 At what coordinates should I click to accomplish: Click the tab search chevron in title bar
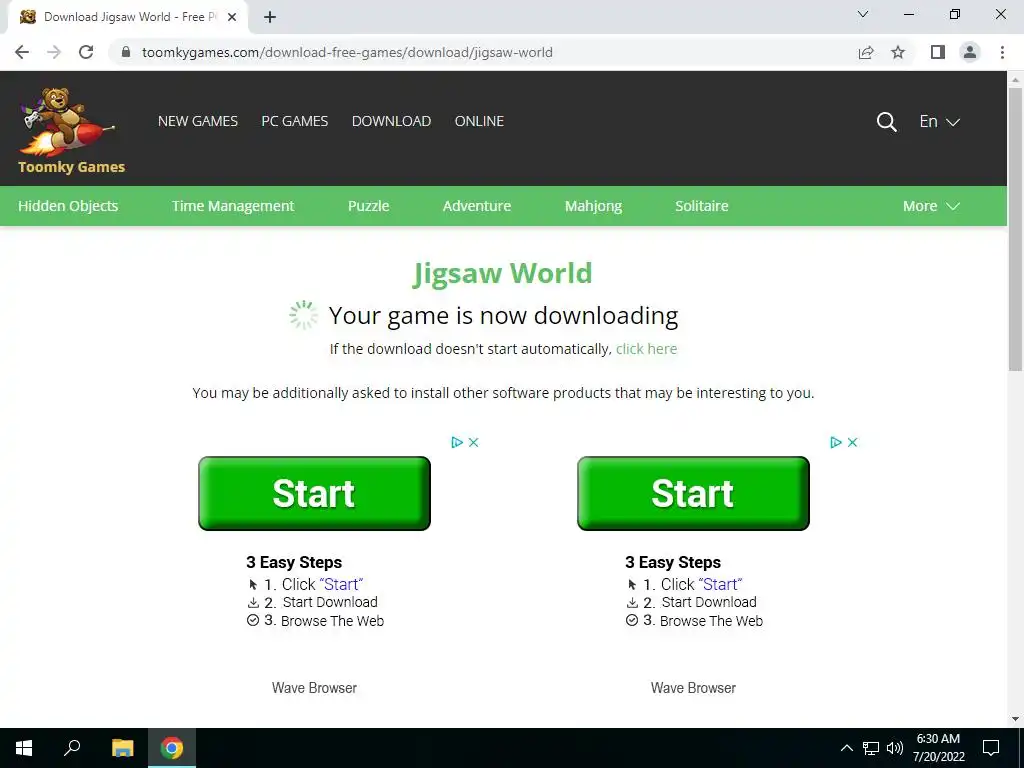click(863, 14)
